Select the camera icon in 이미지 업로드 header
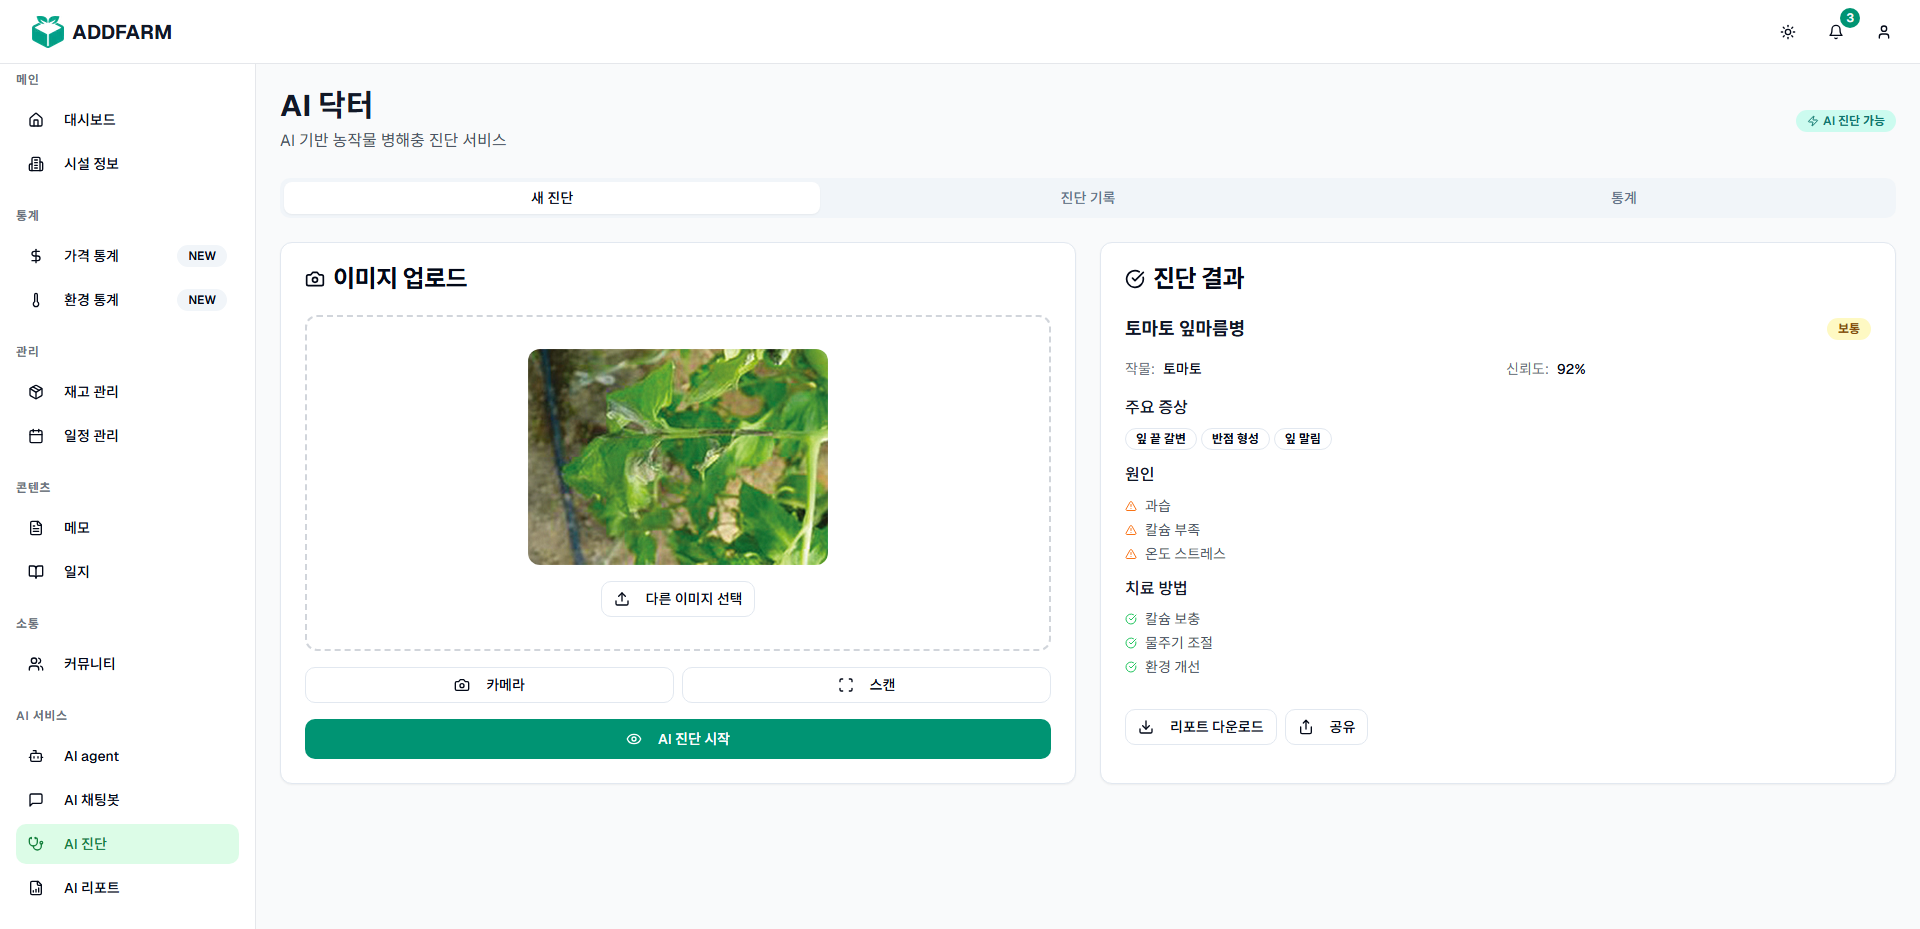The image size is (1920, 929). tap(316, 279)
